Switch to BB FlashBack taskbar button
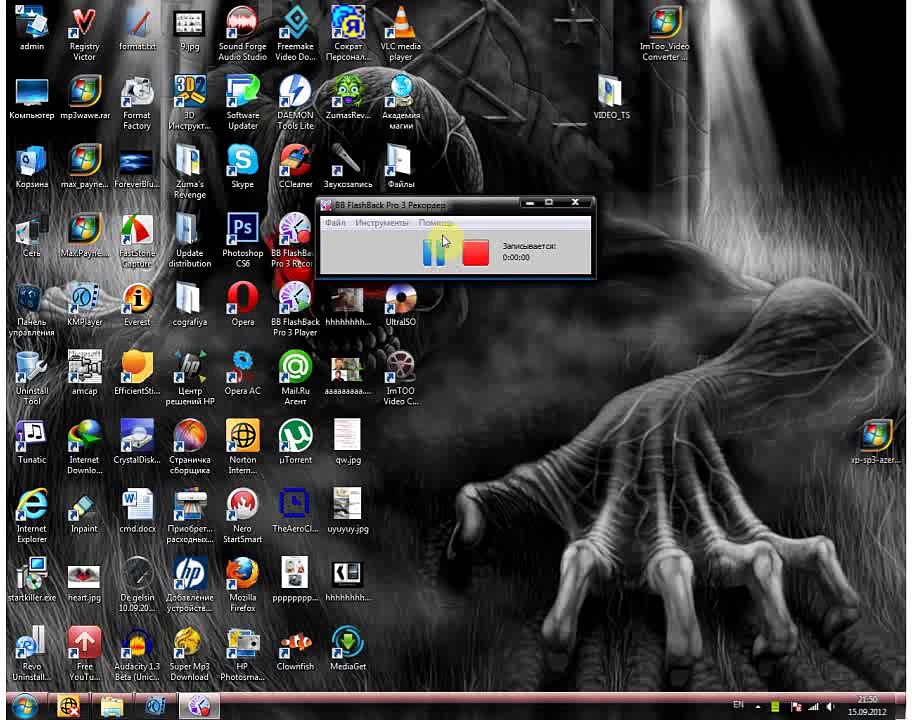The width and height of the screenshot is (912, 720). coord(198,706)
